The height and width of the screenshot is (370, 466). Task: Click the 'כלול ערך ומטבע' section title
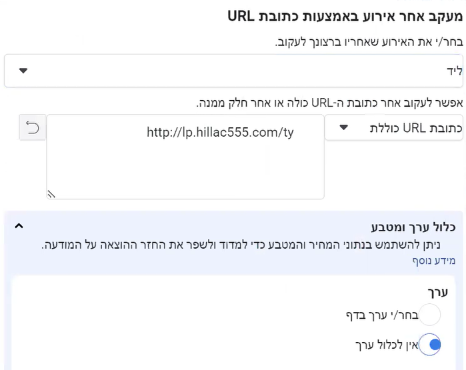coord(413,227)
